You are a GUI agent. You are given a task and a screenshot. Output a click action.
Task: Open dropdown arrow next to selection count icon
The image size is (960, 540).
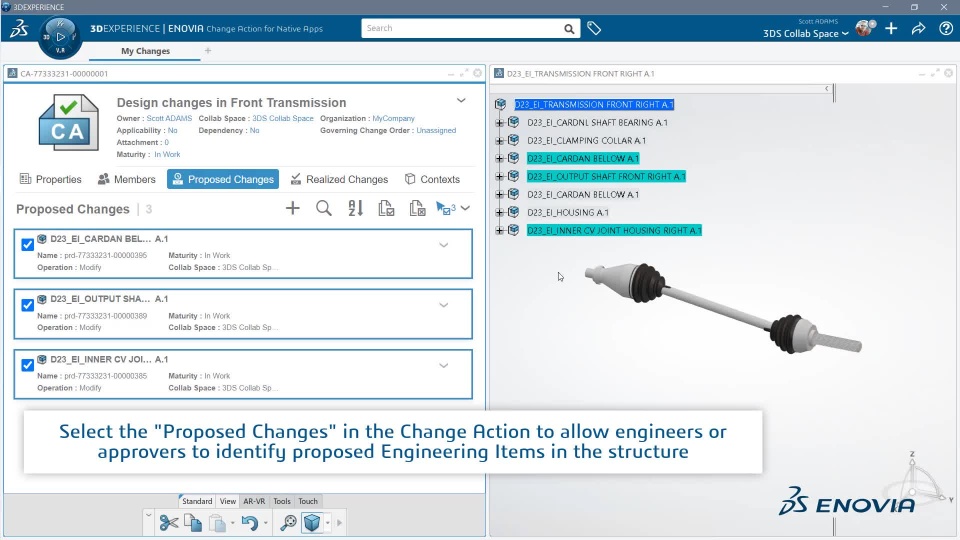465,208
